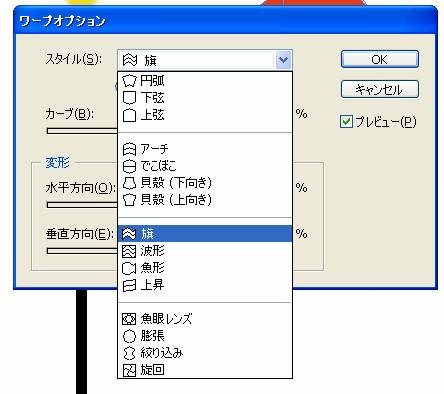Choose the 波形 style entry
This screenshot has height=394, width=444.
(x=205, y=251)
